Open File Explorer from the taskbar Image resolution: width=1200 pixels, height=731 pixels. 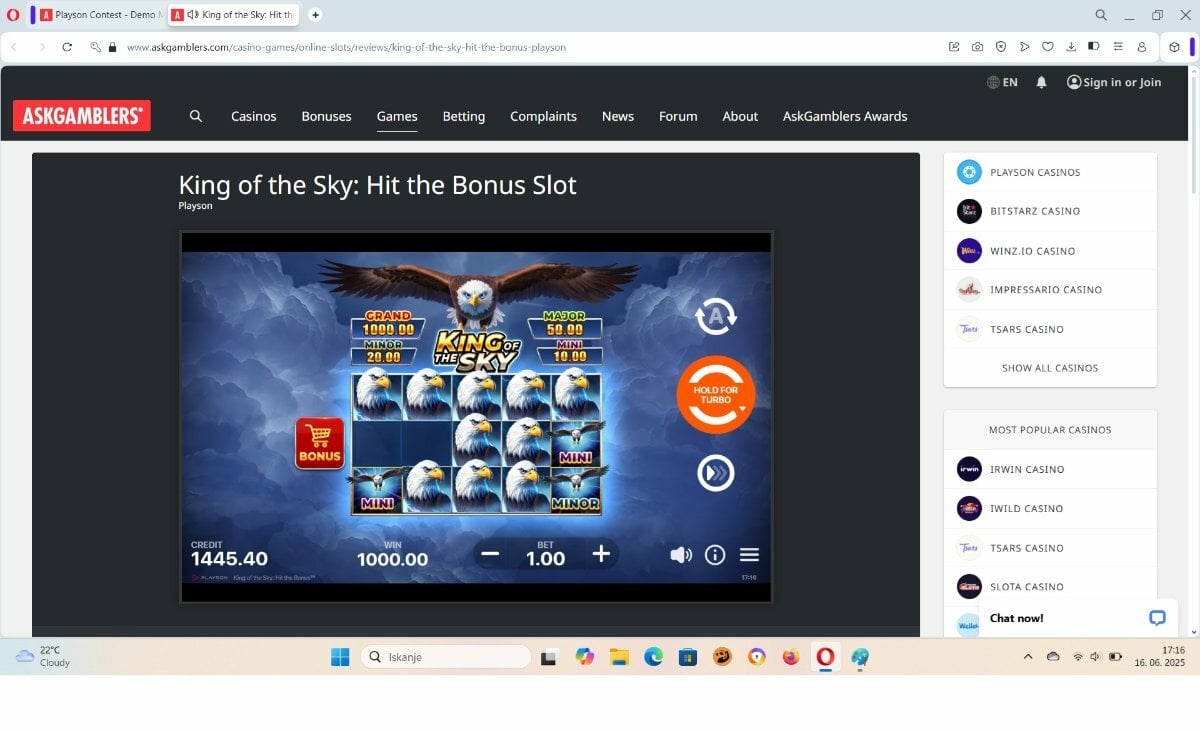coord(619,657)
